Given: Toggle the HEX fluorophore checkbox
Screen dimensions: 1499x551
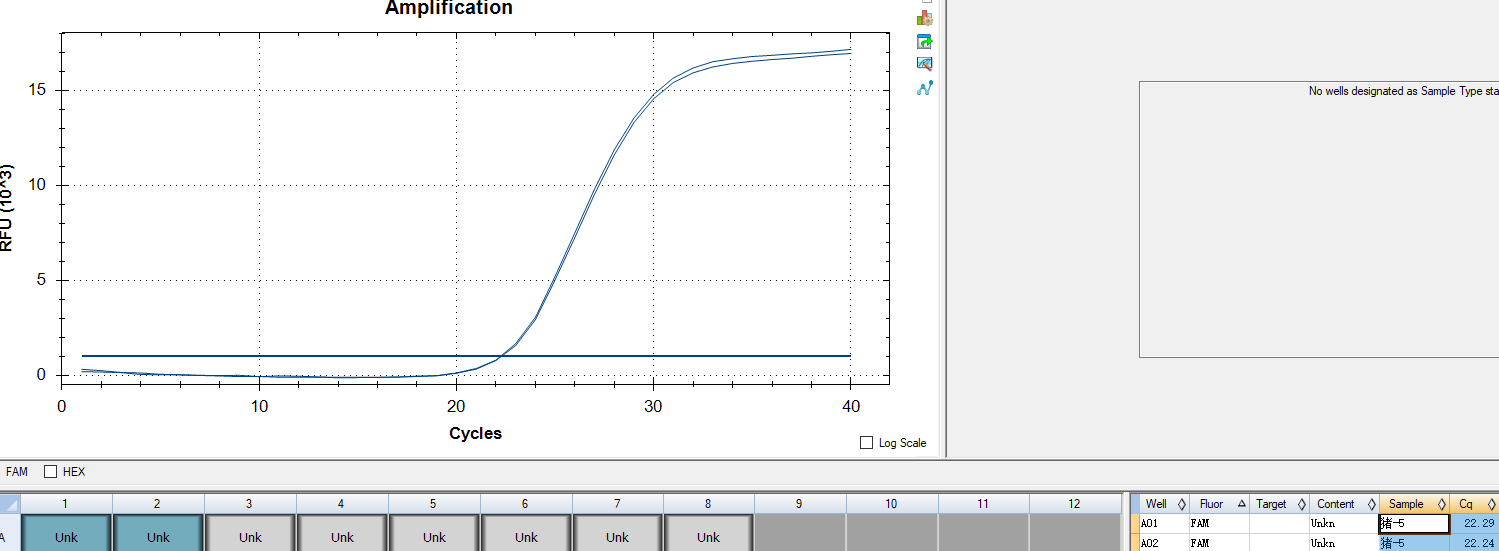Looking at the screenshot, I should pyautogui.click(x=50, y=471).
